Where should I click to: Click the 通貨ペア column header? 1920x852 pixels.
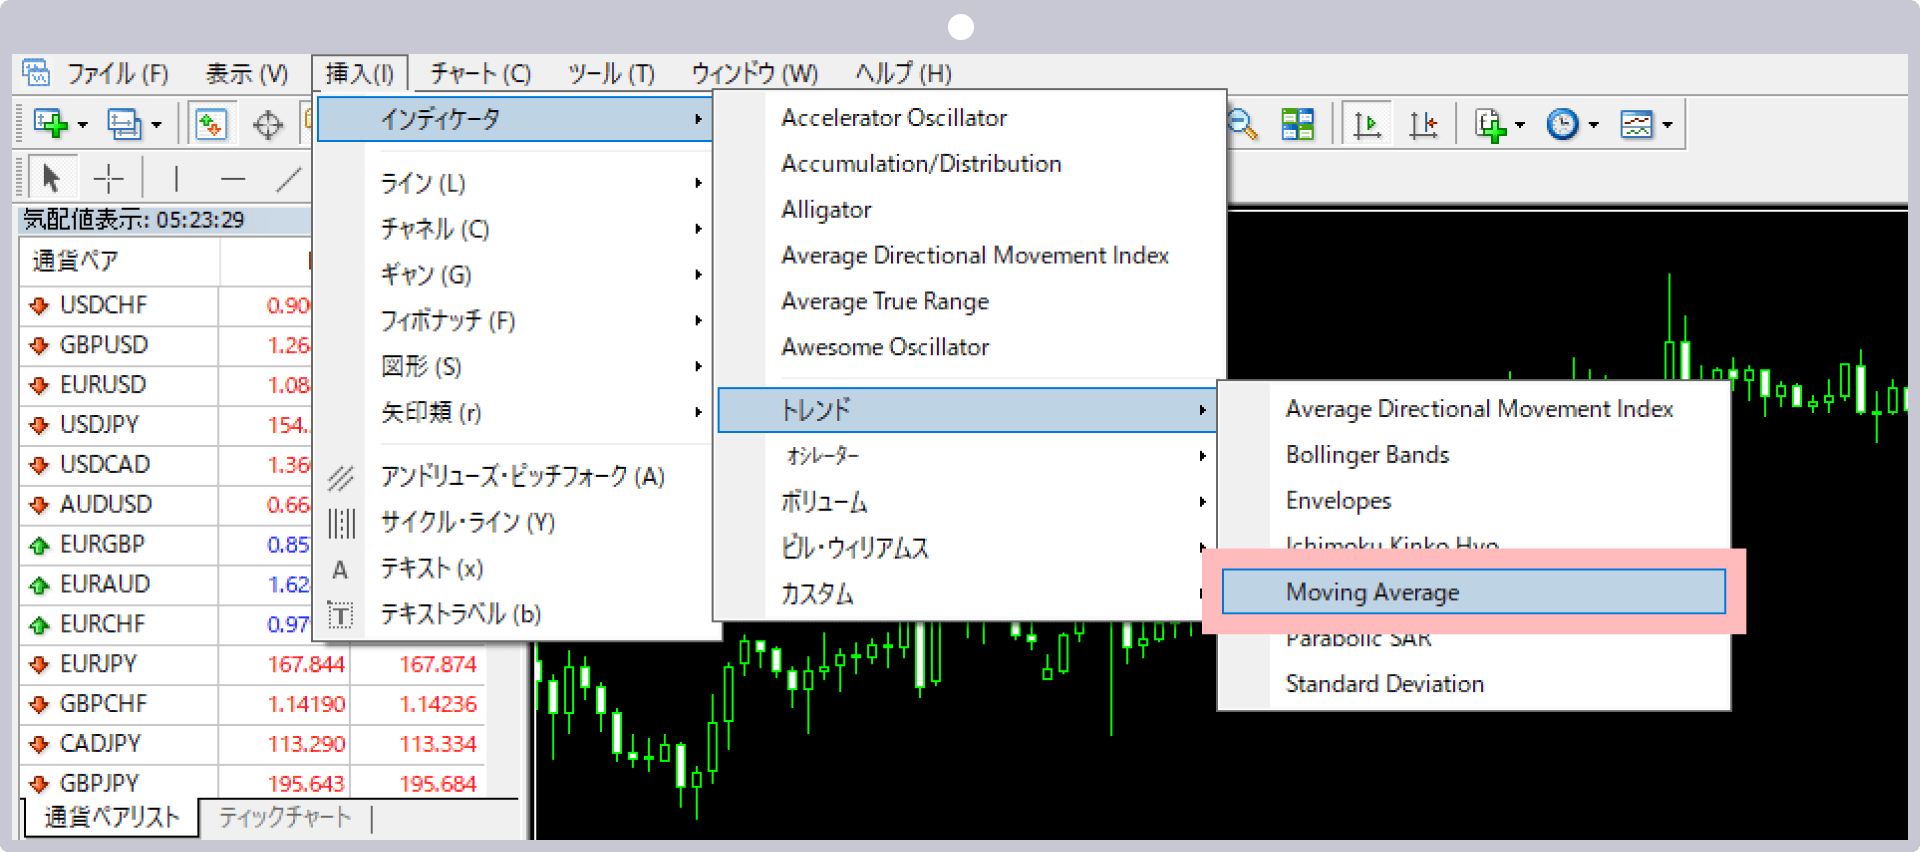coord(119,262)
